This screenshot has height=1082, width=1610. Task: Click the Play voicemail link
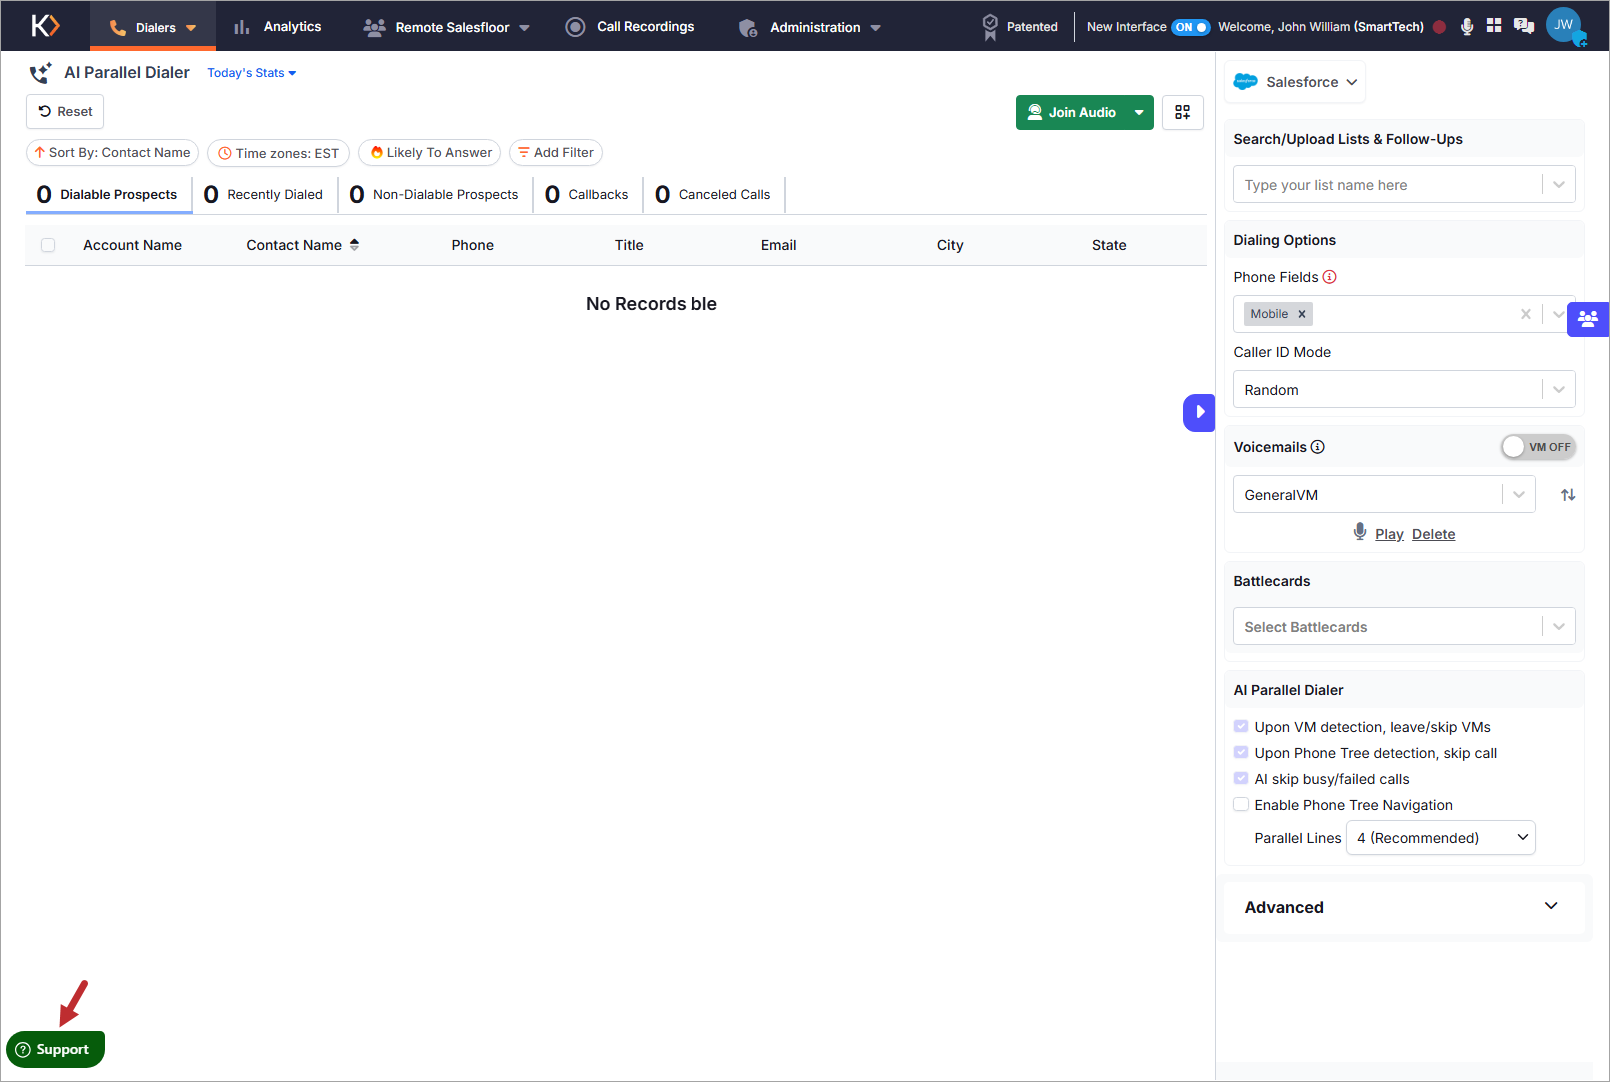point(1389,534)
